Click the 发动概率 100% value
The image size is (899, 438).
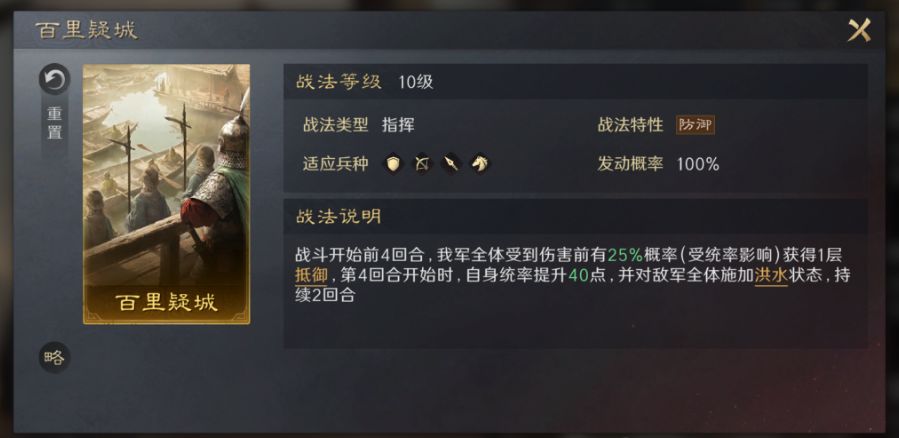pos(698,165)
